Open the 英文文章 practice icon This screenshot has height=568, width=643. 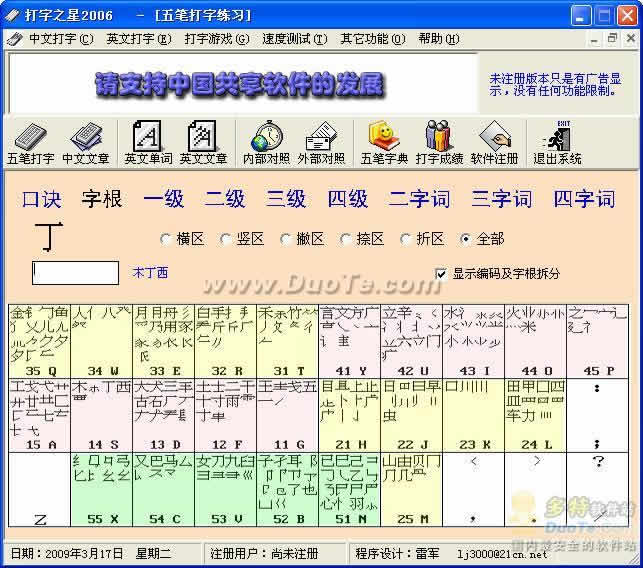[x=203, y=141]
